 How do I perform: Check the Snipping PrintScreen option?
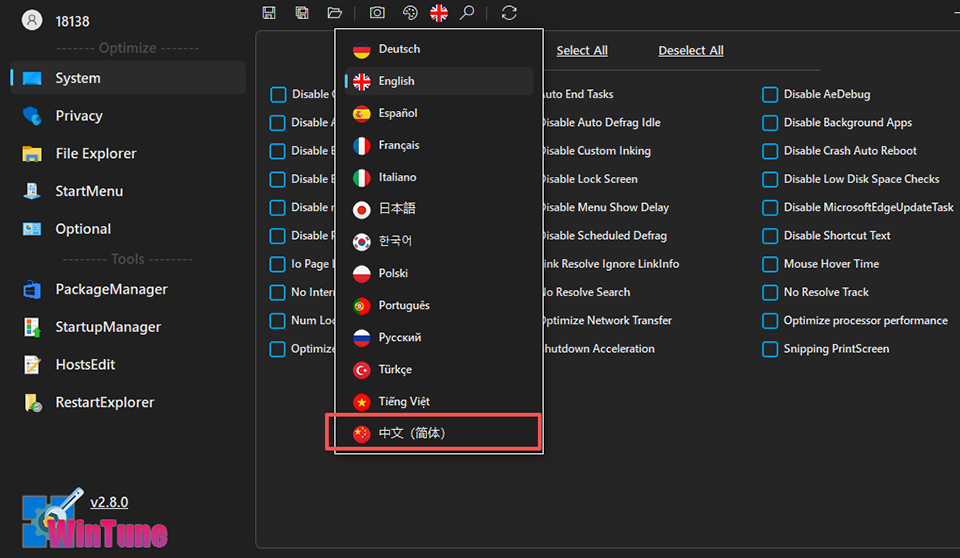tap(770, 350)
